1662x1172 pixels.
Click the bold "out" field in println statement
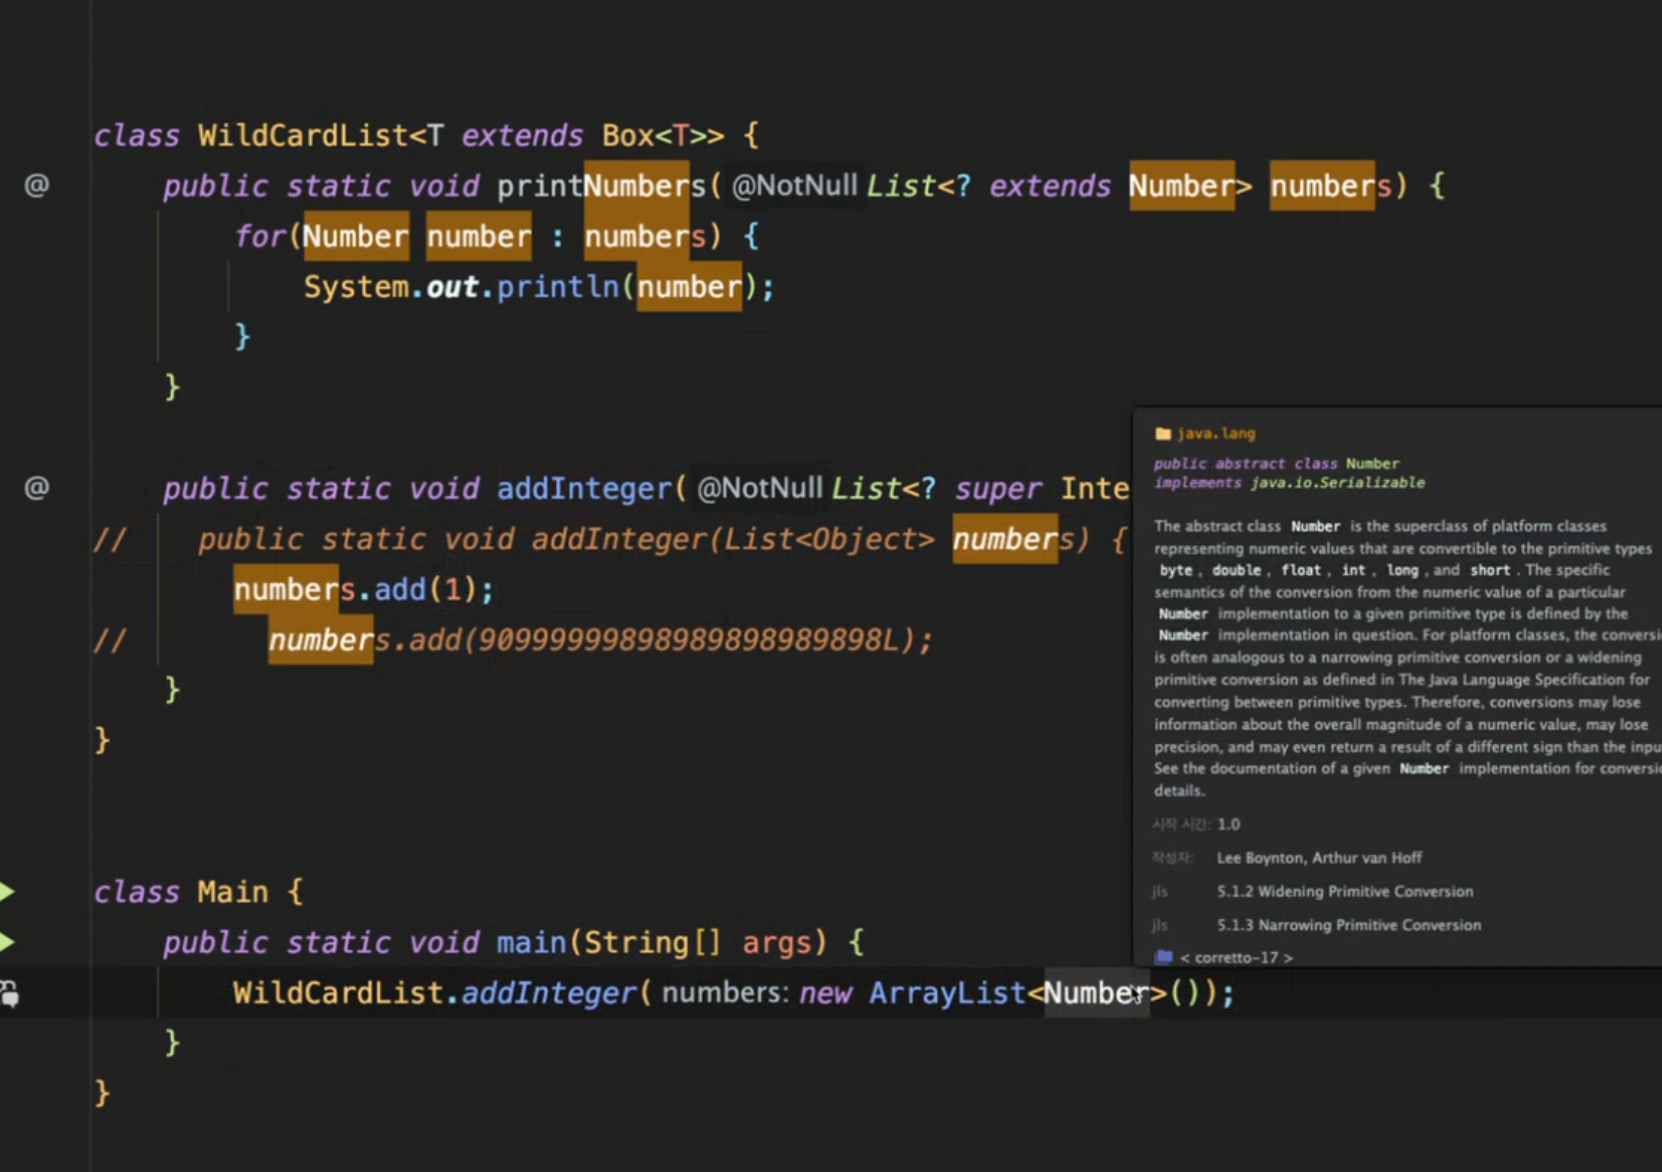coord(452,287)
